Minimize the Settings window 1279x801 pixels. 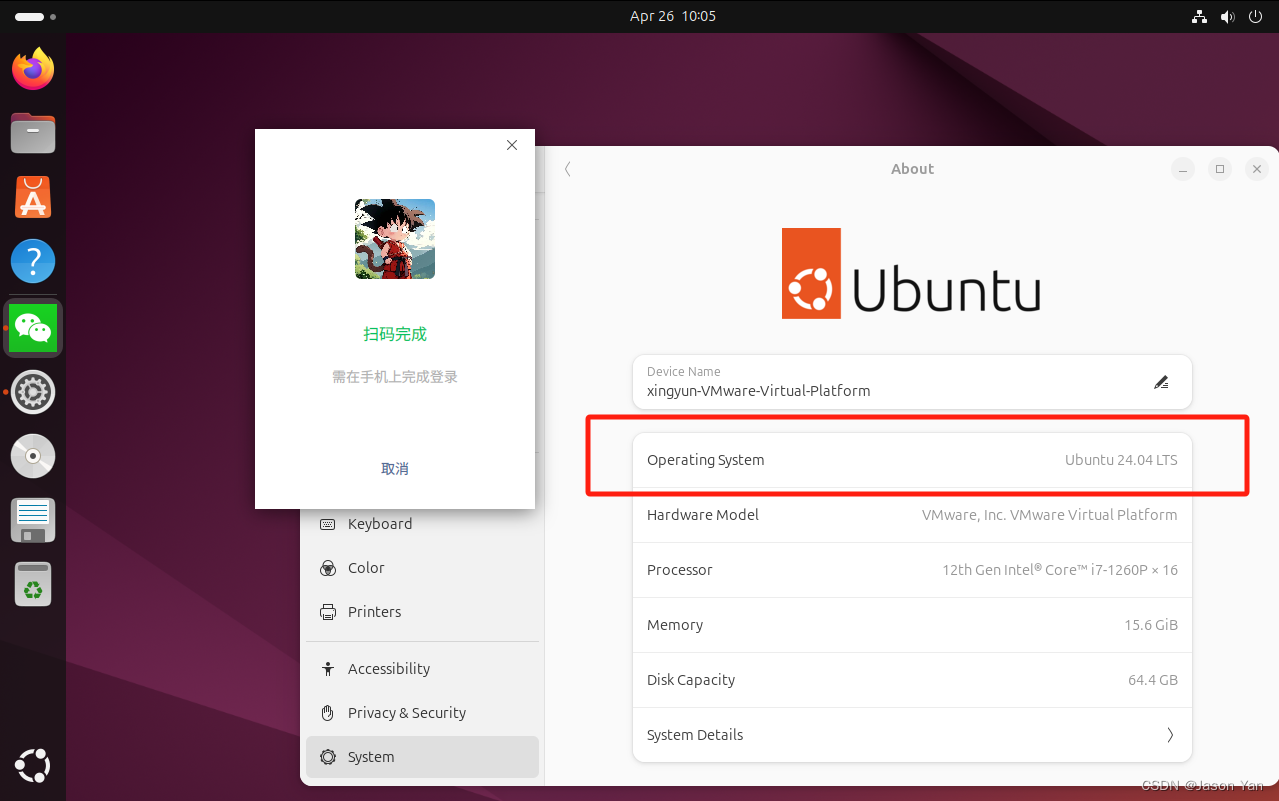[1183, 169]
